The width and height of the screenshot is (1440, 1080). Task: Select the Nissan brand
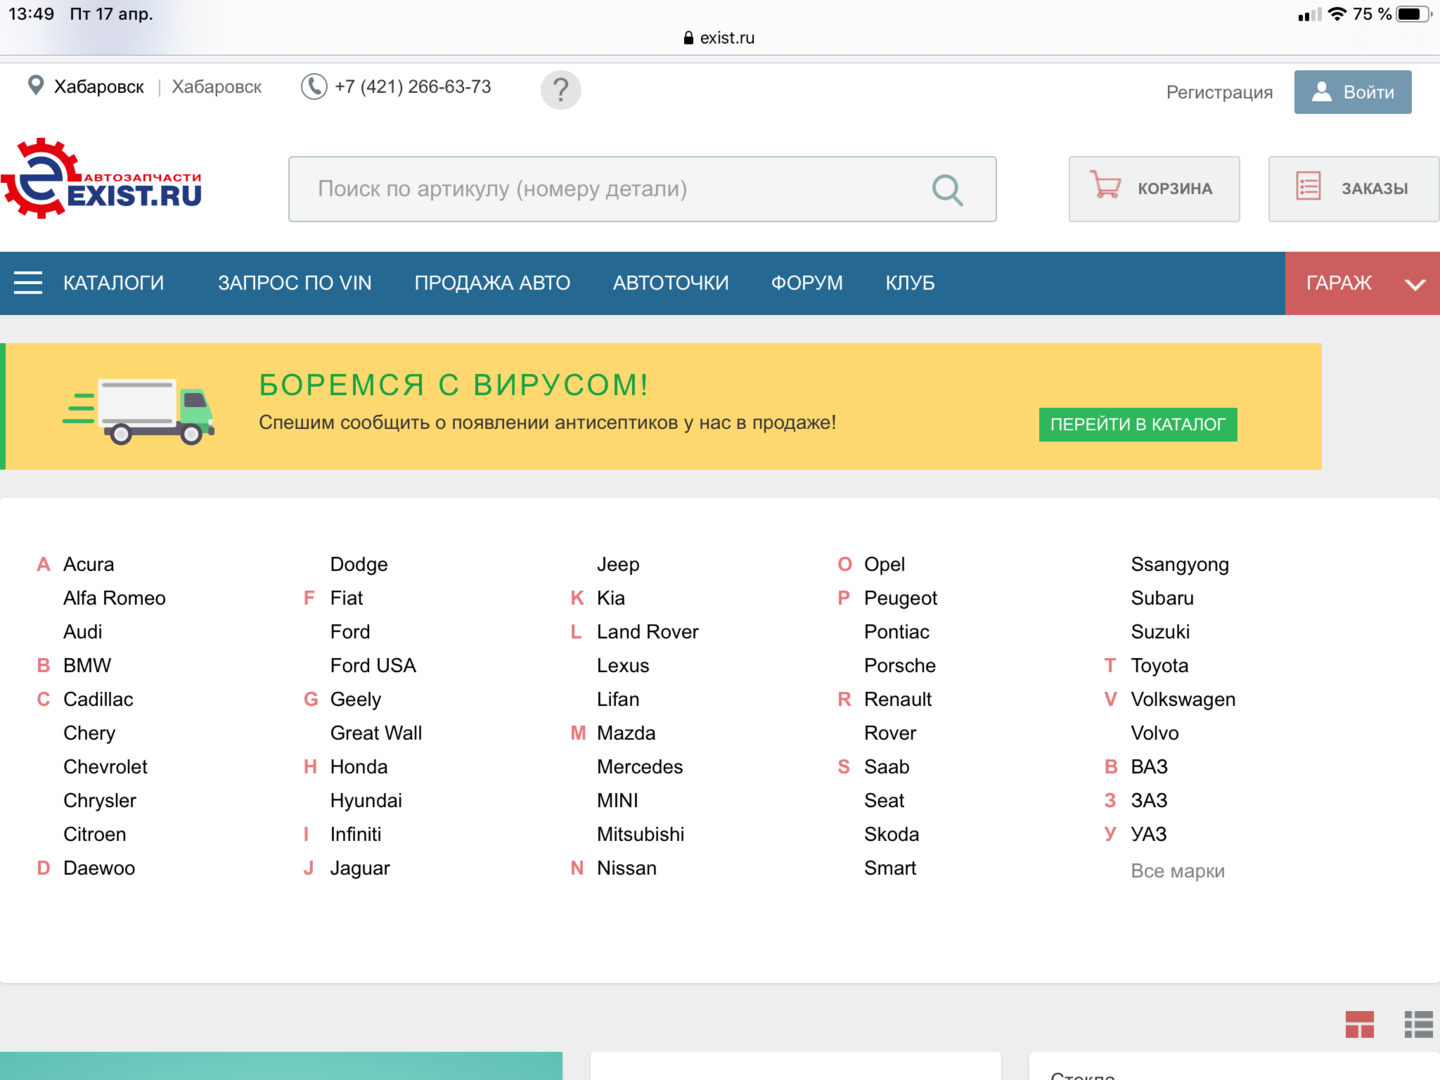[627, 868]
